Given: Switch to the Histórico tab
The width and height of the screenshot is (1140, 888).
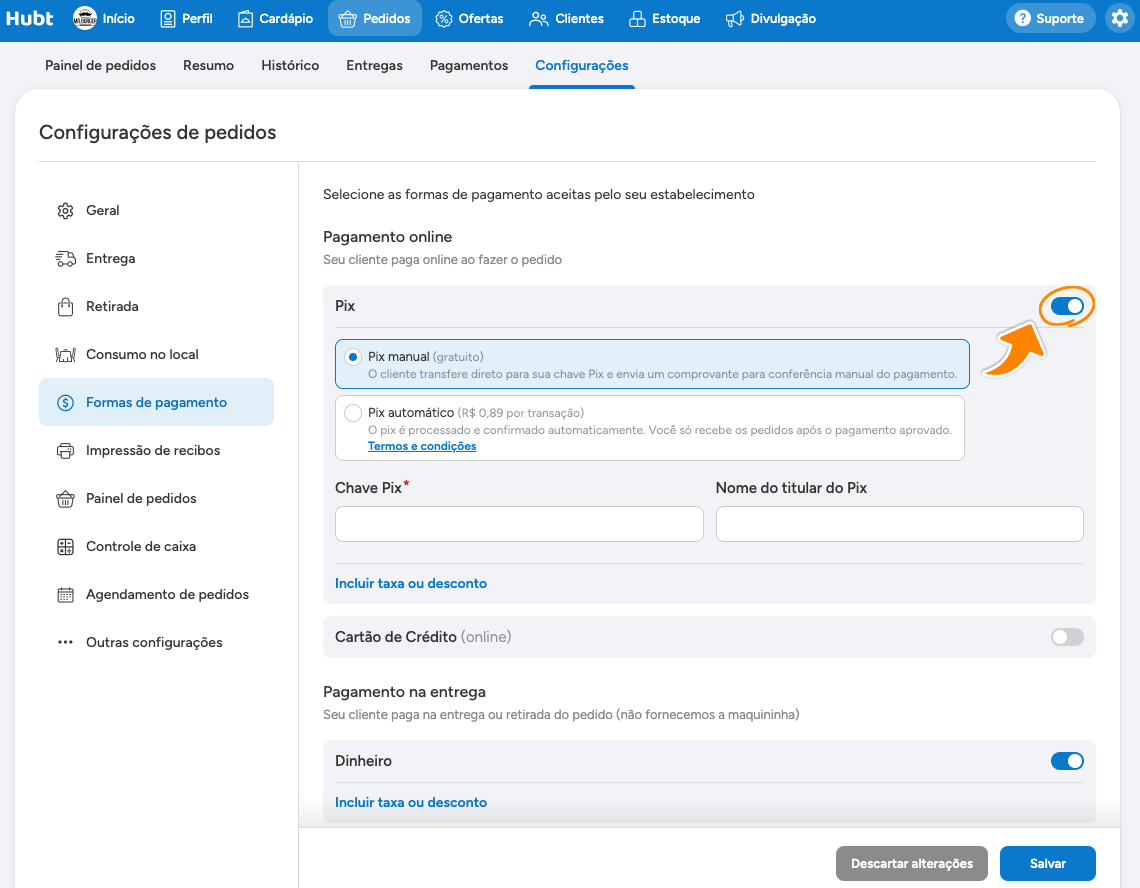Looking at the screenshot, I should point(290,65).
